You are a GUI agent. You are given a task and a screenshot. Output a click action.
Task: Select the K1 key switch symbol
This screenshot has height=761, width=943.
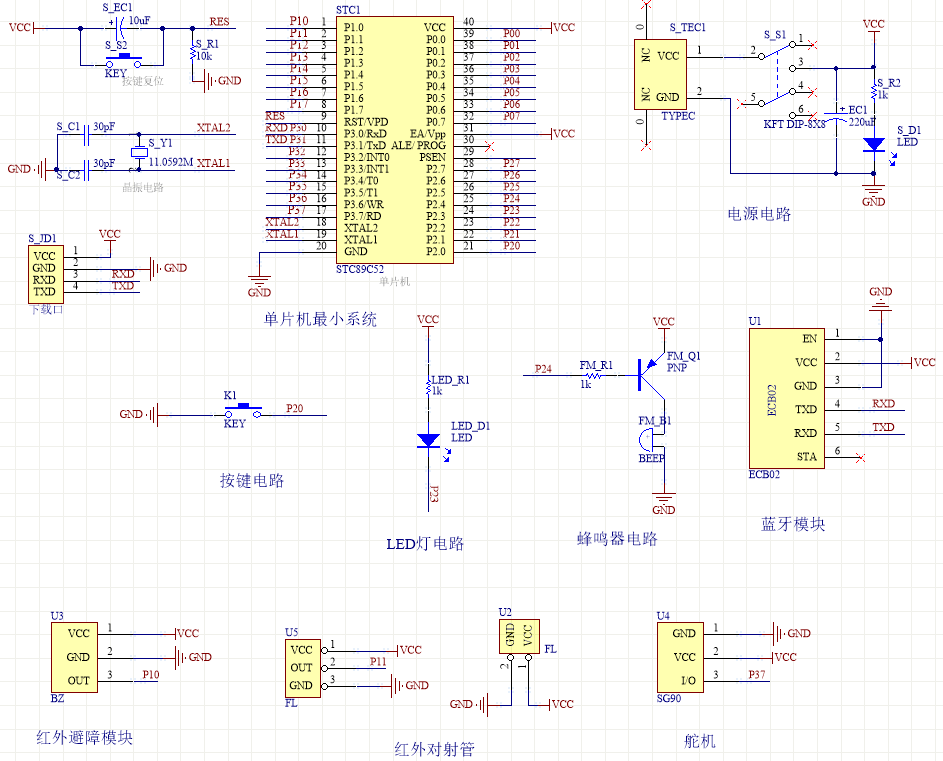pyautogui.click(x=243, y=411)
